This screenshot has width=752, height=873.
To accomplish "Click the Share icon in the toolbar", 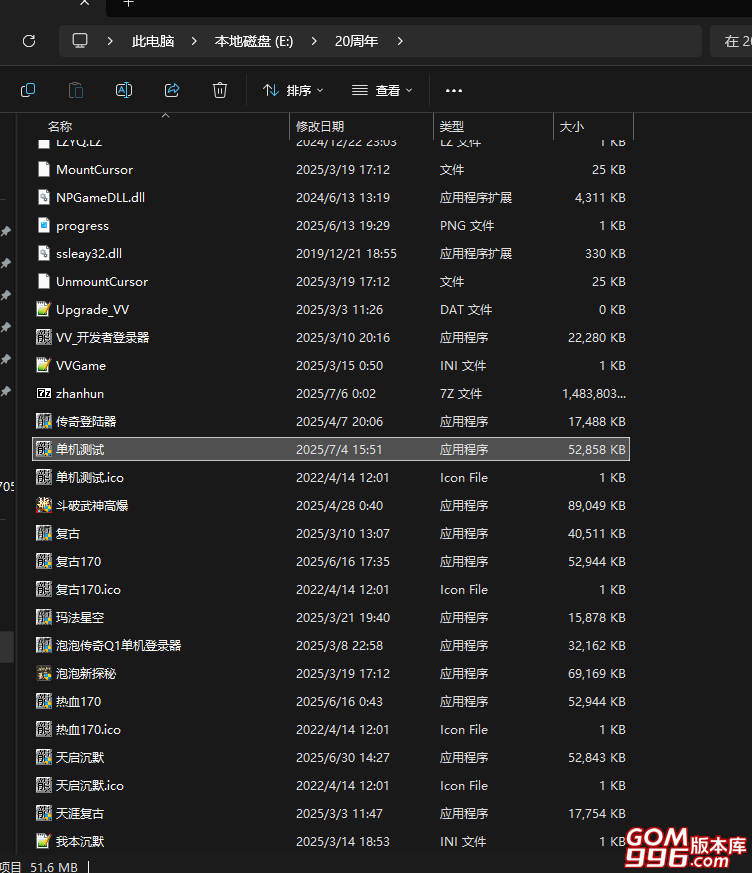I will point(172,90).
